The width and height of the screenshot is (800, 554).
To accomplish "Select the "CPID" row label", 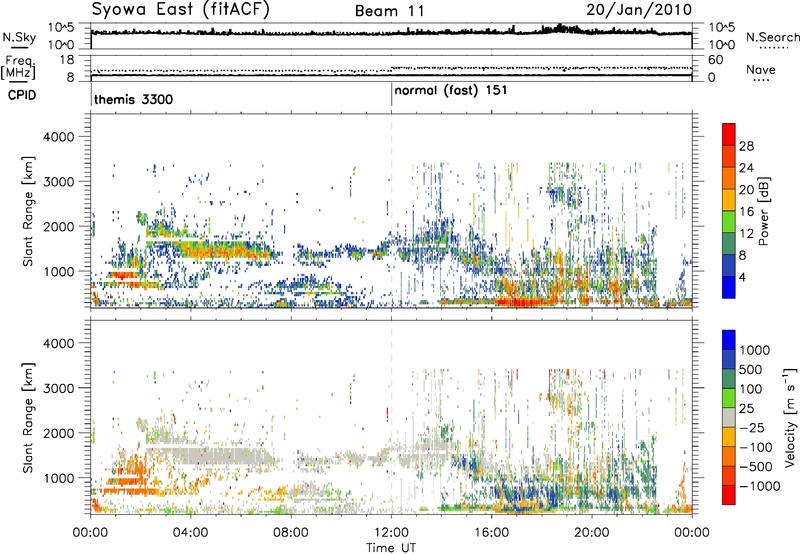I will point(22,95).
